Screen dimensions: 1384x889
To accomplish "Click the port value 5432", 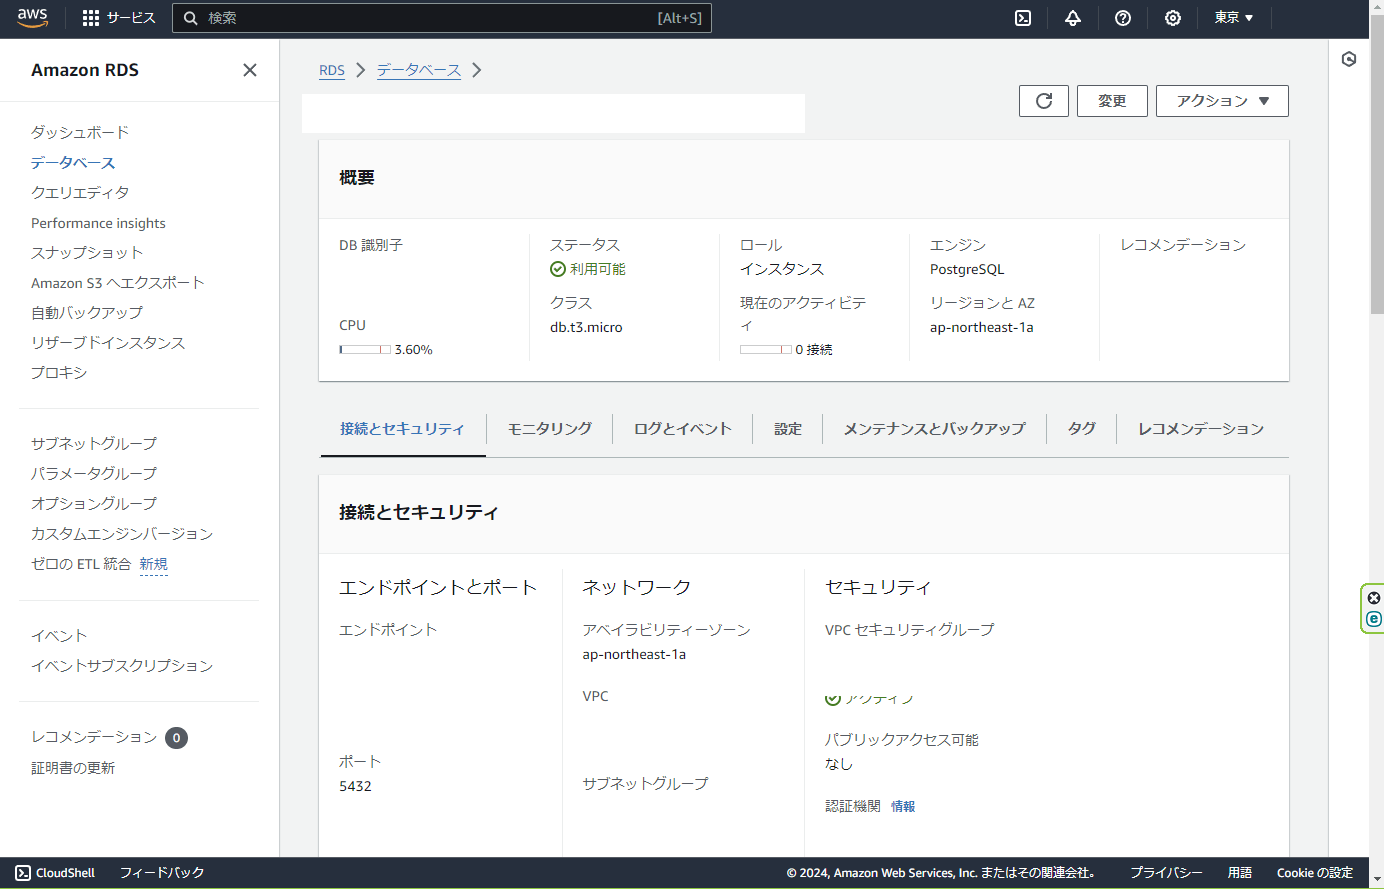I will tap(355, 786).
